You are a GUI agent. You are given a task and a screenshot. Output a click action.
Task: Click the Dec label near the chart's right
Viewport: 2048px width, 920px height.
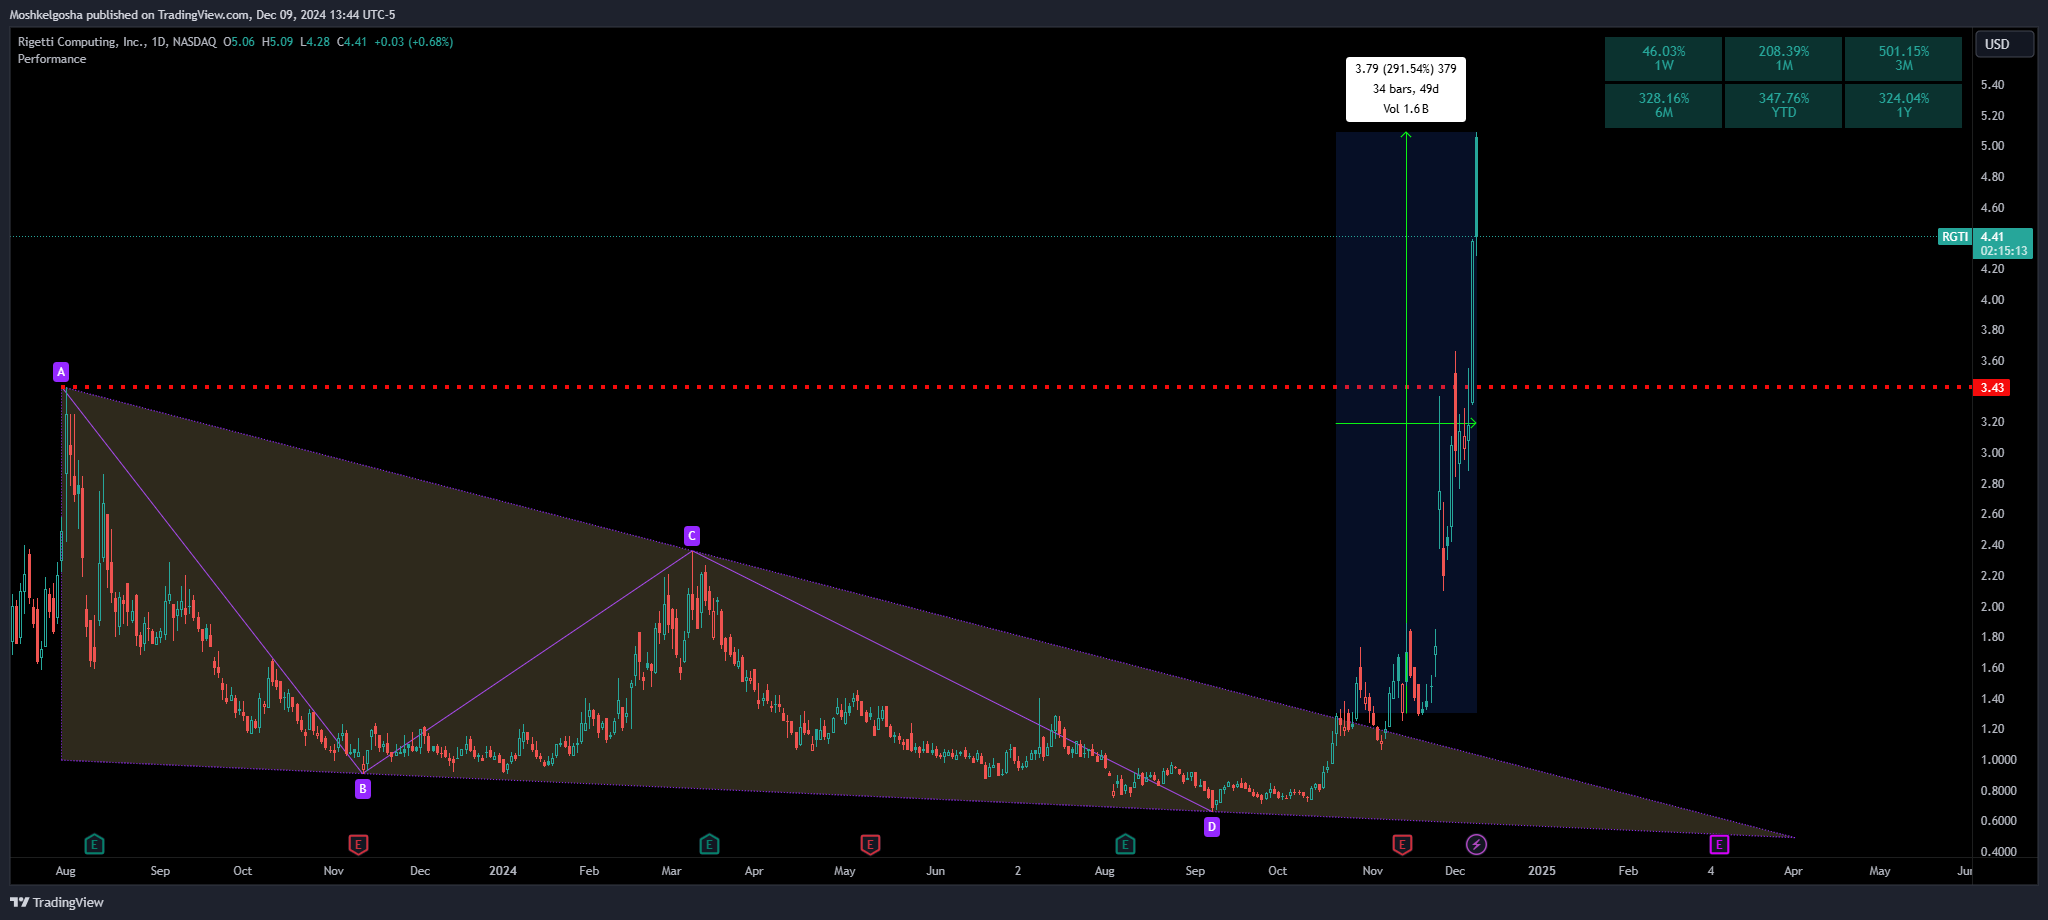point(1455,871)
